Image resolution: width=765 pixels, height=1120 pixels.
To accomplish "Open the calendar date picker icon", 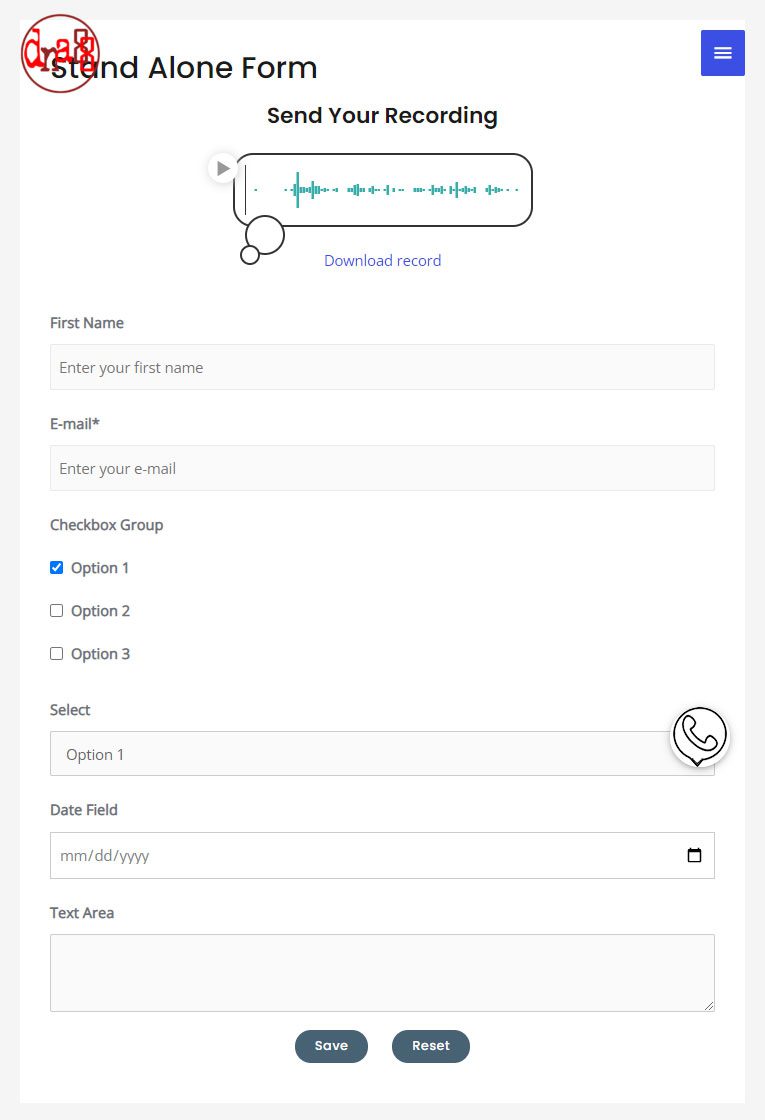I will tap(694, 855).
